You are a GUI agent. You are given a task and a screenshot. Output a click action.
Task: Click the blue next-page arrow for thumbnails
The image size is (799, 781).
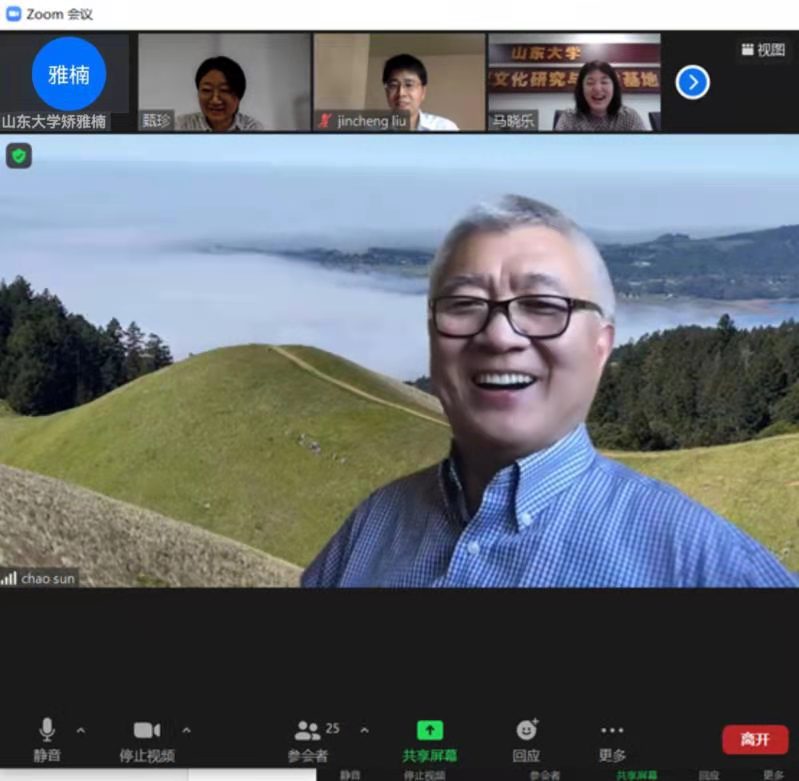[x=692, y=82]
